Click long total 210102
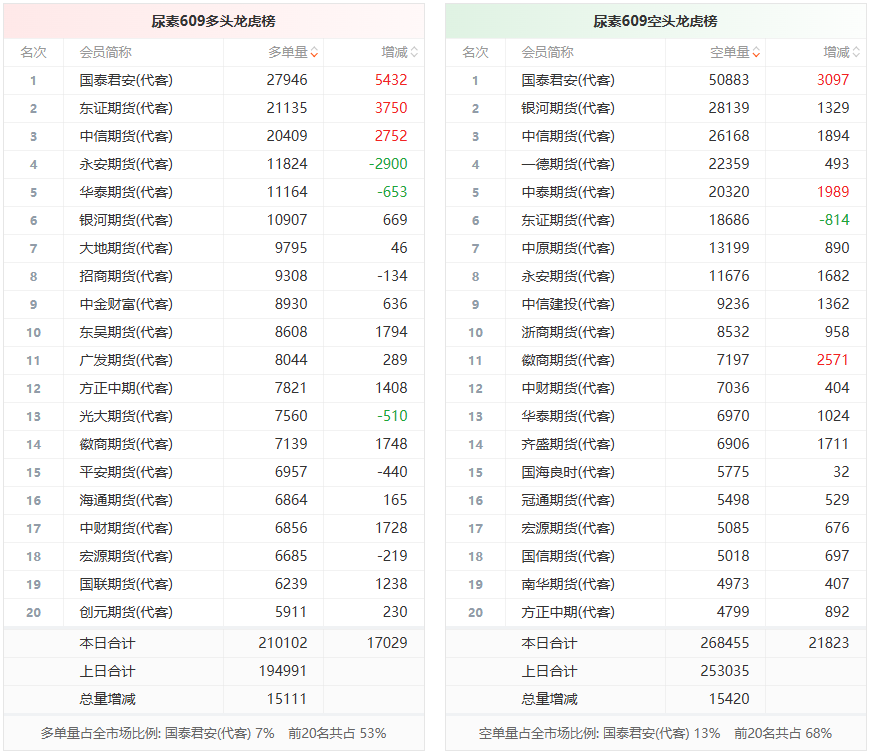Viewport: 869px width, 755px height. tap(283, 643)
